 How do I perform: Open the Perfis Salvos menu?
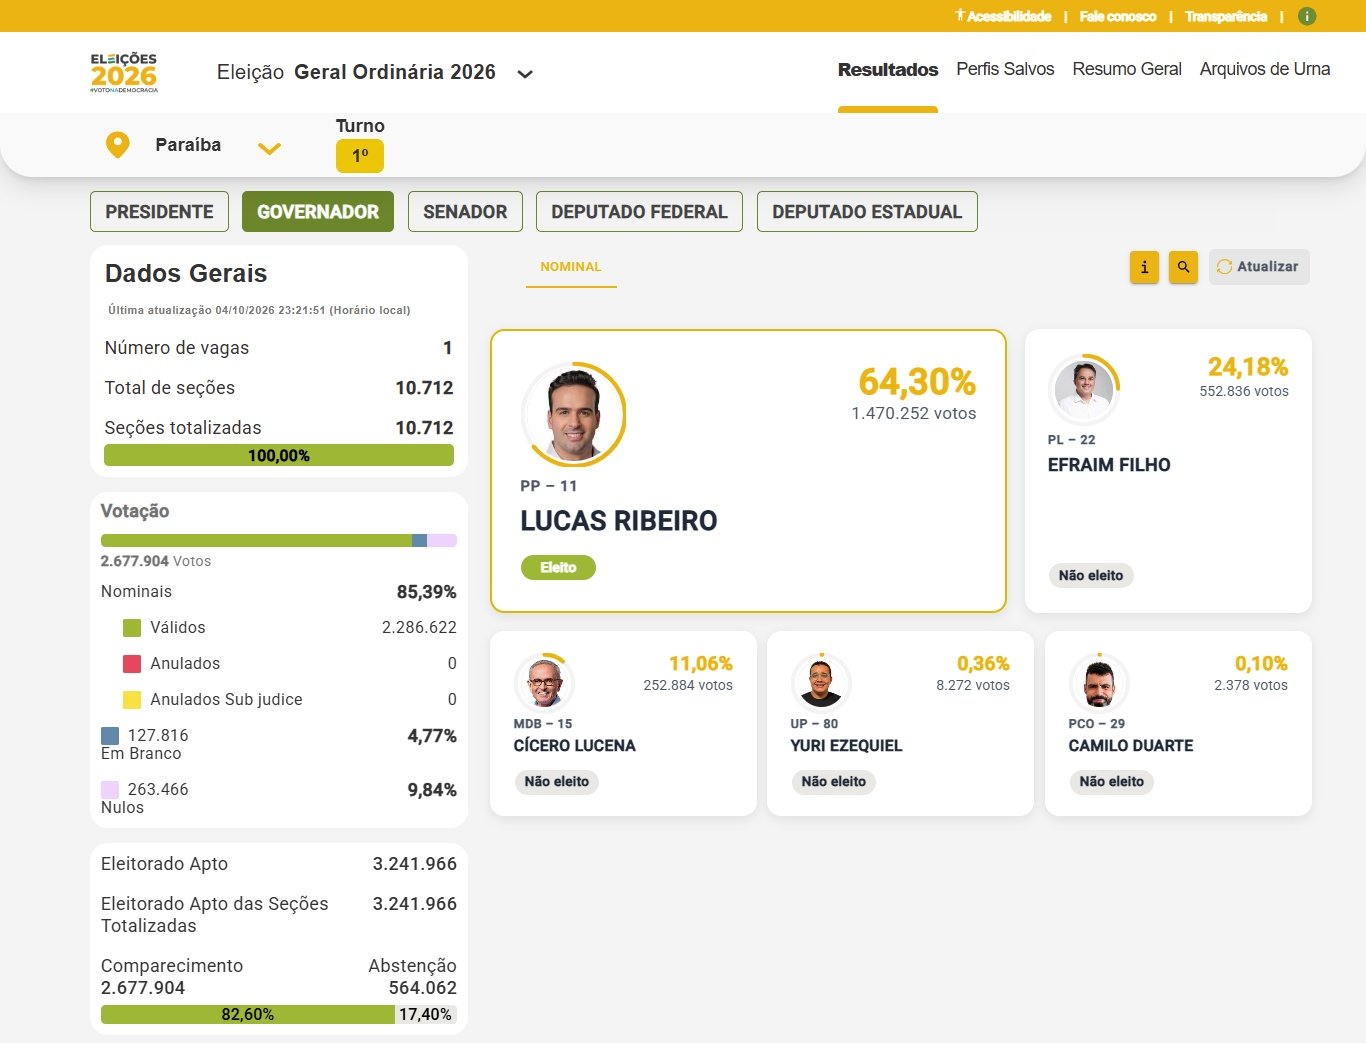(x=1005, y=69)
